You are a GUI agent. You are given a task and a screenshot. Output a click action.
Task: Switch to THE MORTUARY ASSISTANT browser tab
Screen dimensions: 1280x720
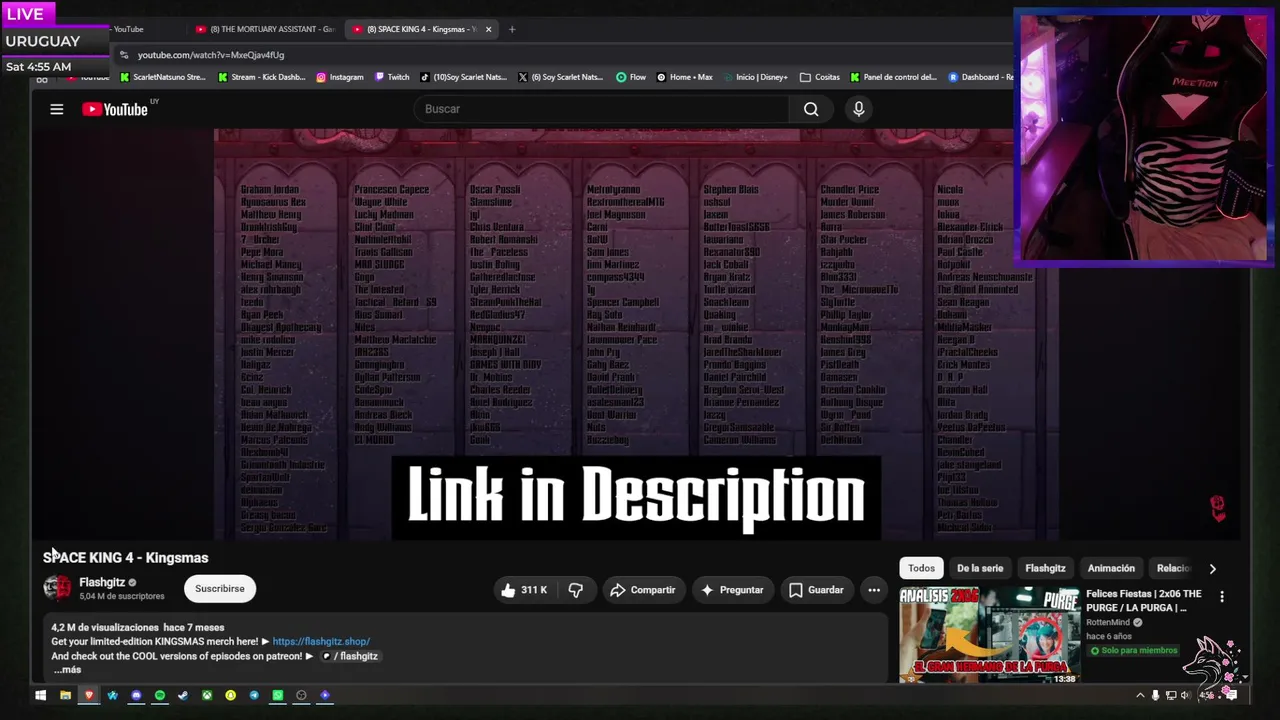[264, 29]
